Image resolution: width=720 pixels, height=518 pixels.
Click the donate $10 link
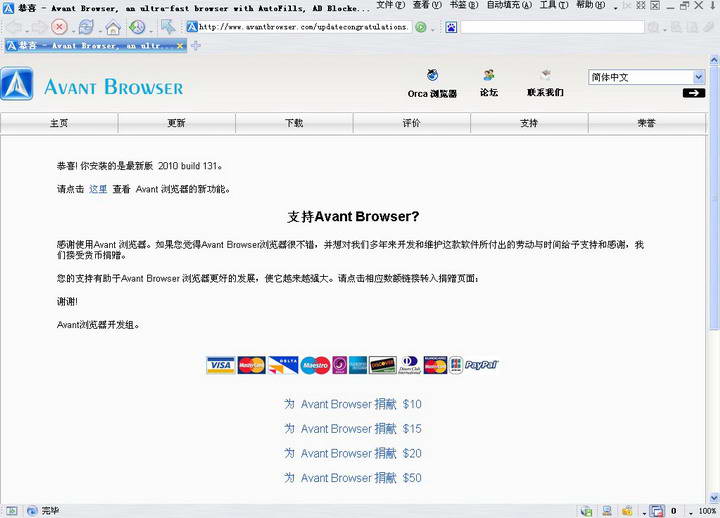click(x=353, y=404)
